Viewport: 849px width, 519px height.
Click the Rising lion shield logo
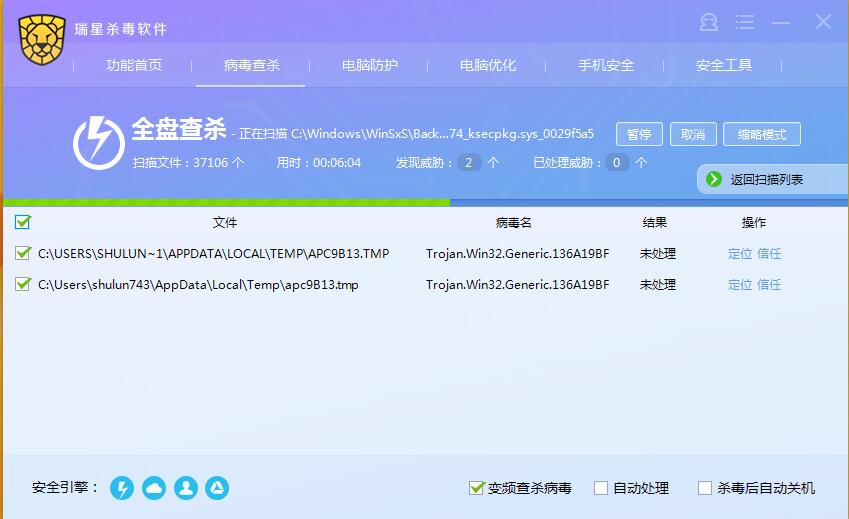pyautogui.click(x=42, y=40)
